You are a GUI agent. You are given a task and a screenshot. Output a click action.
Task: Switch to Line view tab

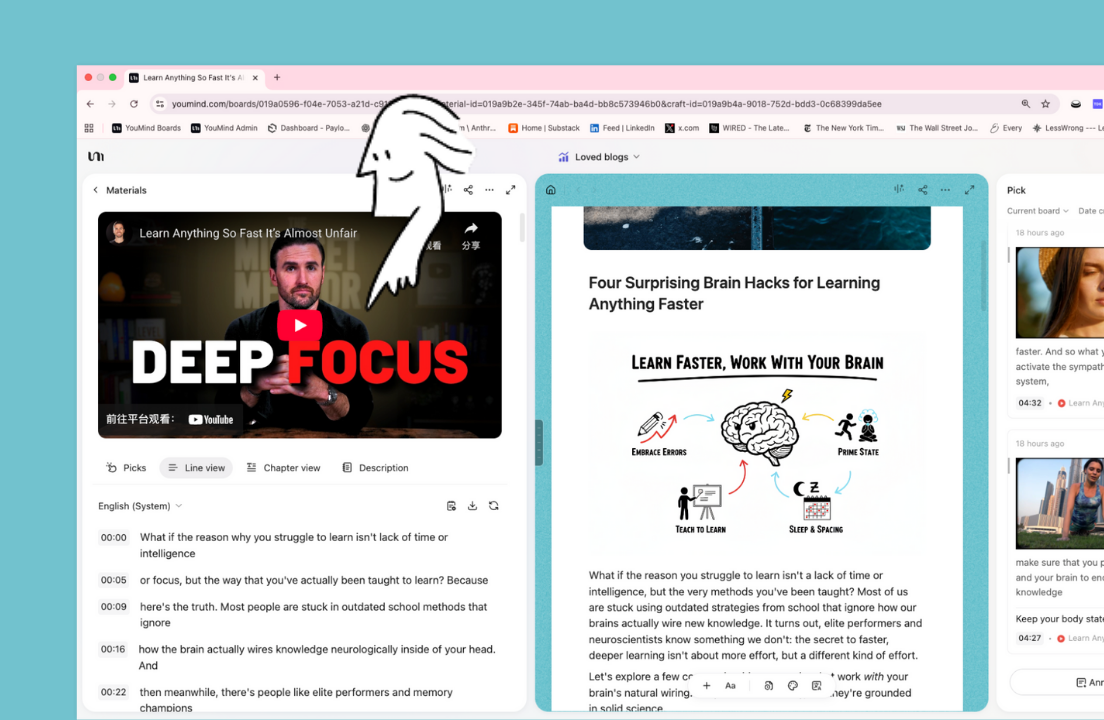196,467
